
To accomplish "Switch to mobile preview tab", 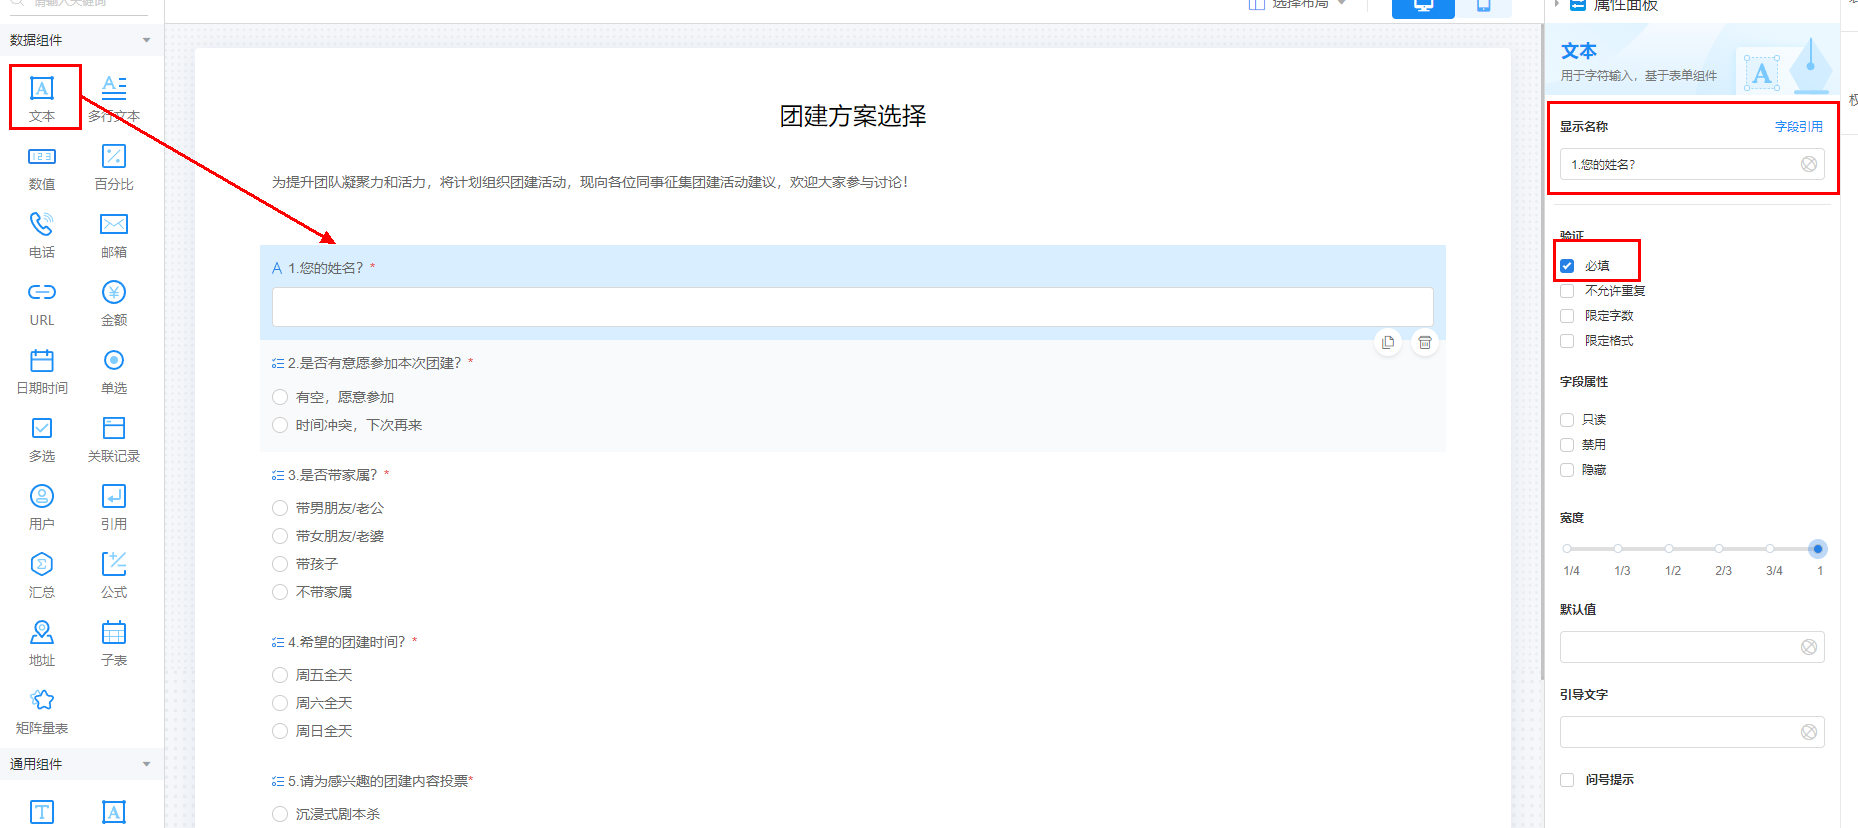I will (x=1483, y=7).
